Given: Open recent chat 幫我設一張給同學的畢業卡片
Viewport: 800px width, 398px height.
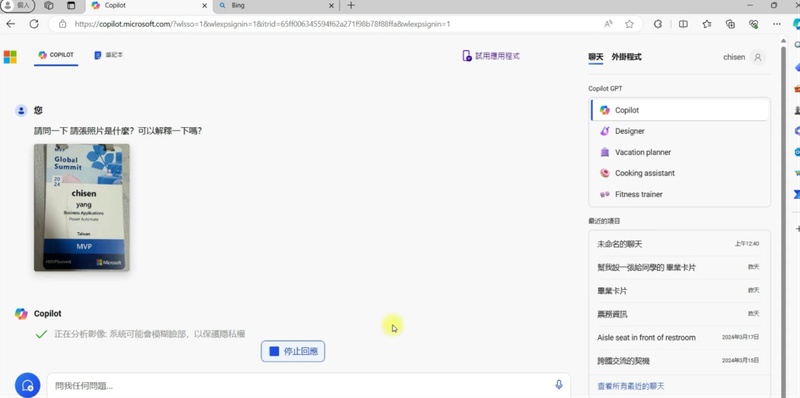Looking at the screenshot, I should pos(679,267).
